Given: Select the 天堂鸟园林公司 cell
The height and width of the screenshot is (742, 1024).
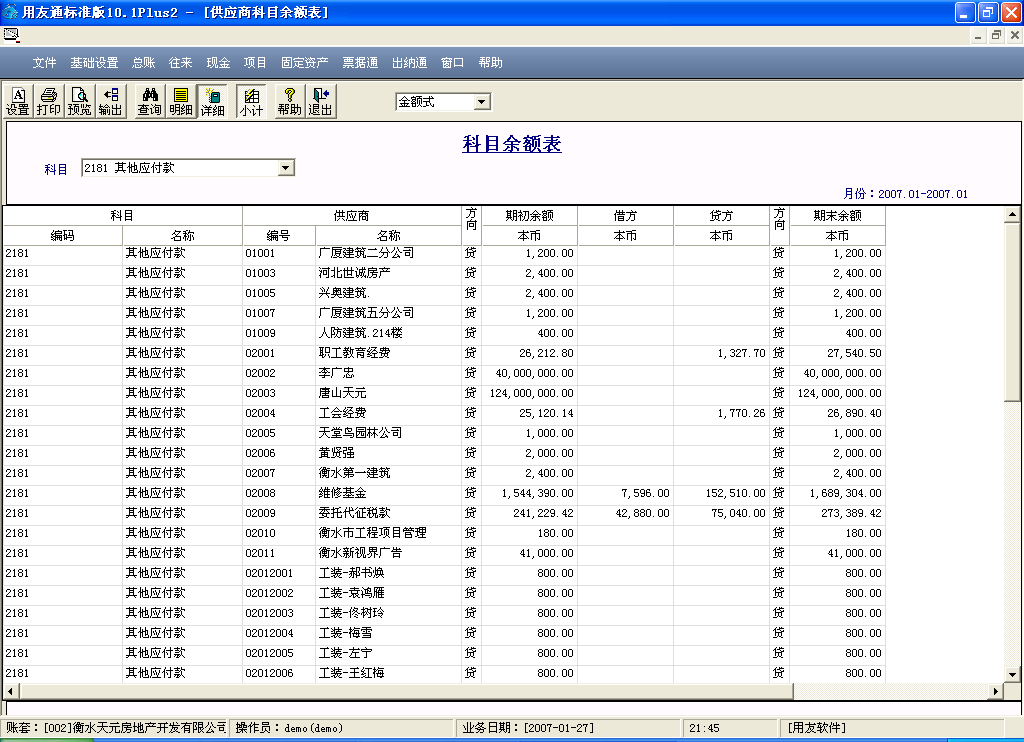Looking at the screenshot, I should tap(388, 433).
